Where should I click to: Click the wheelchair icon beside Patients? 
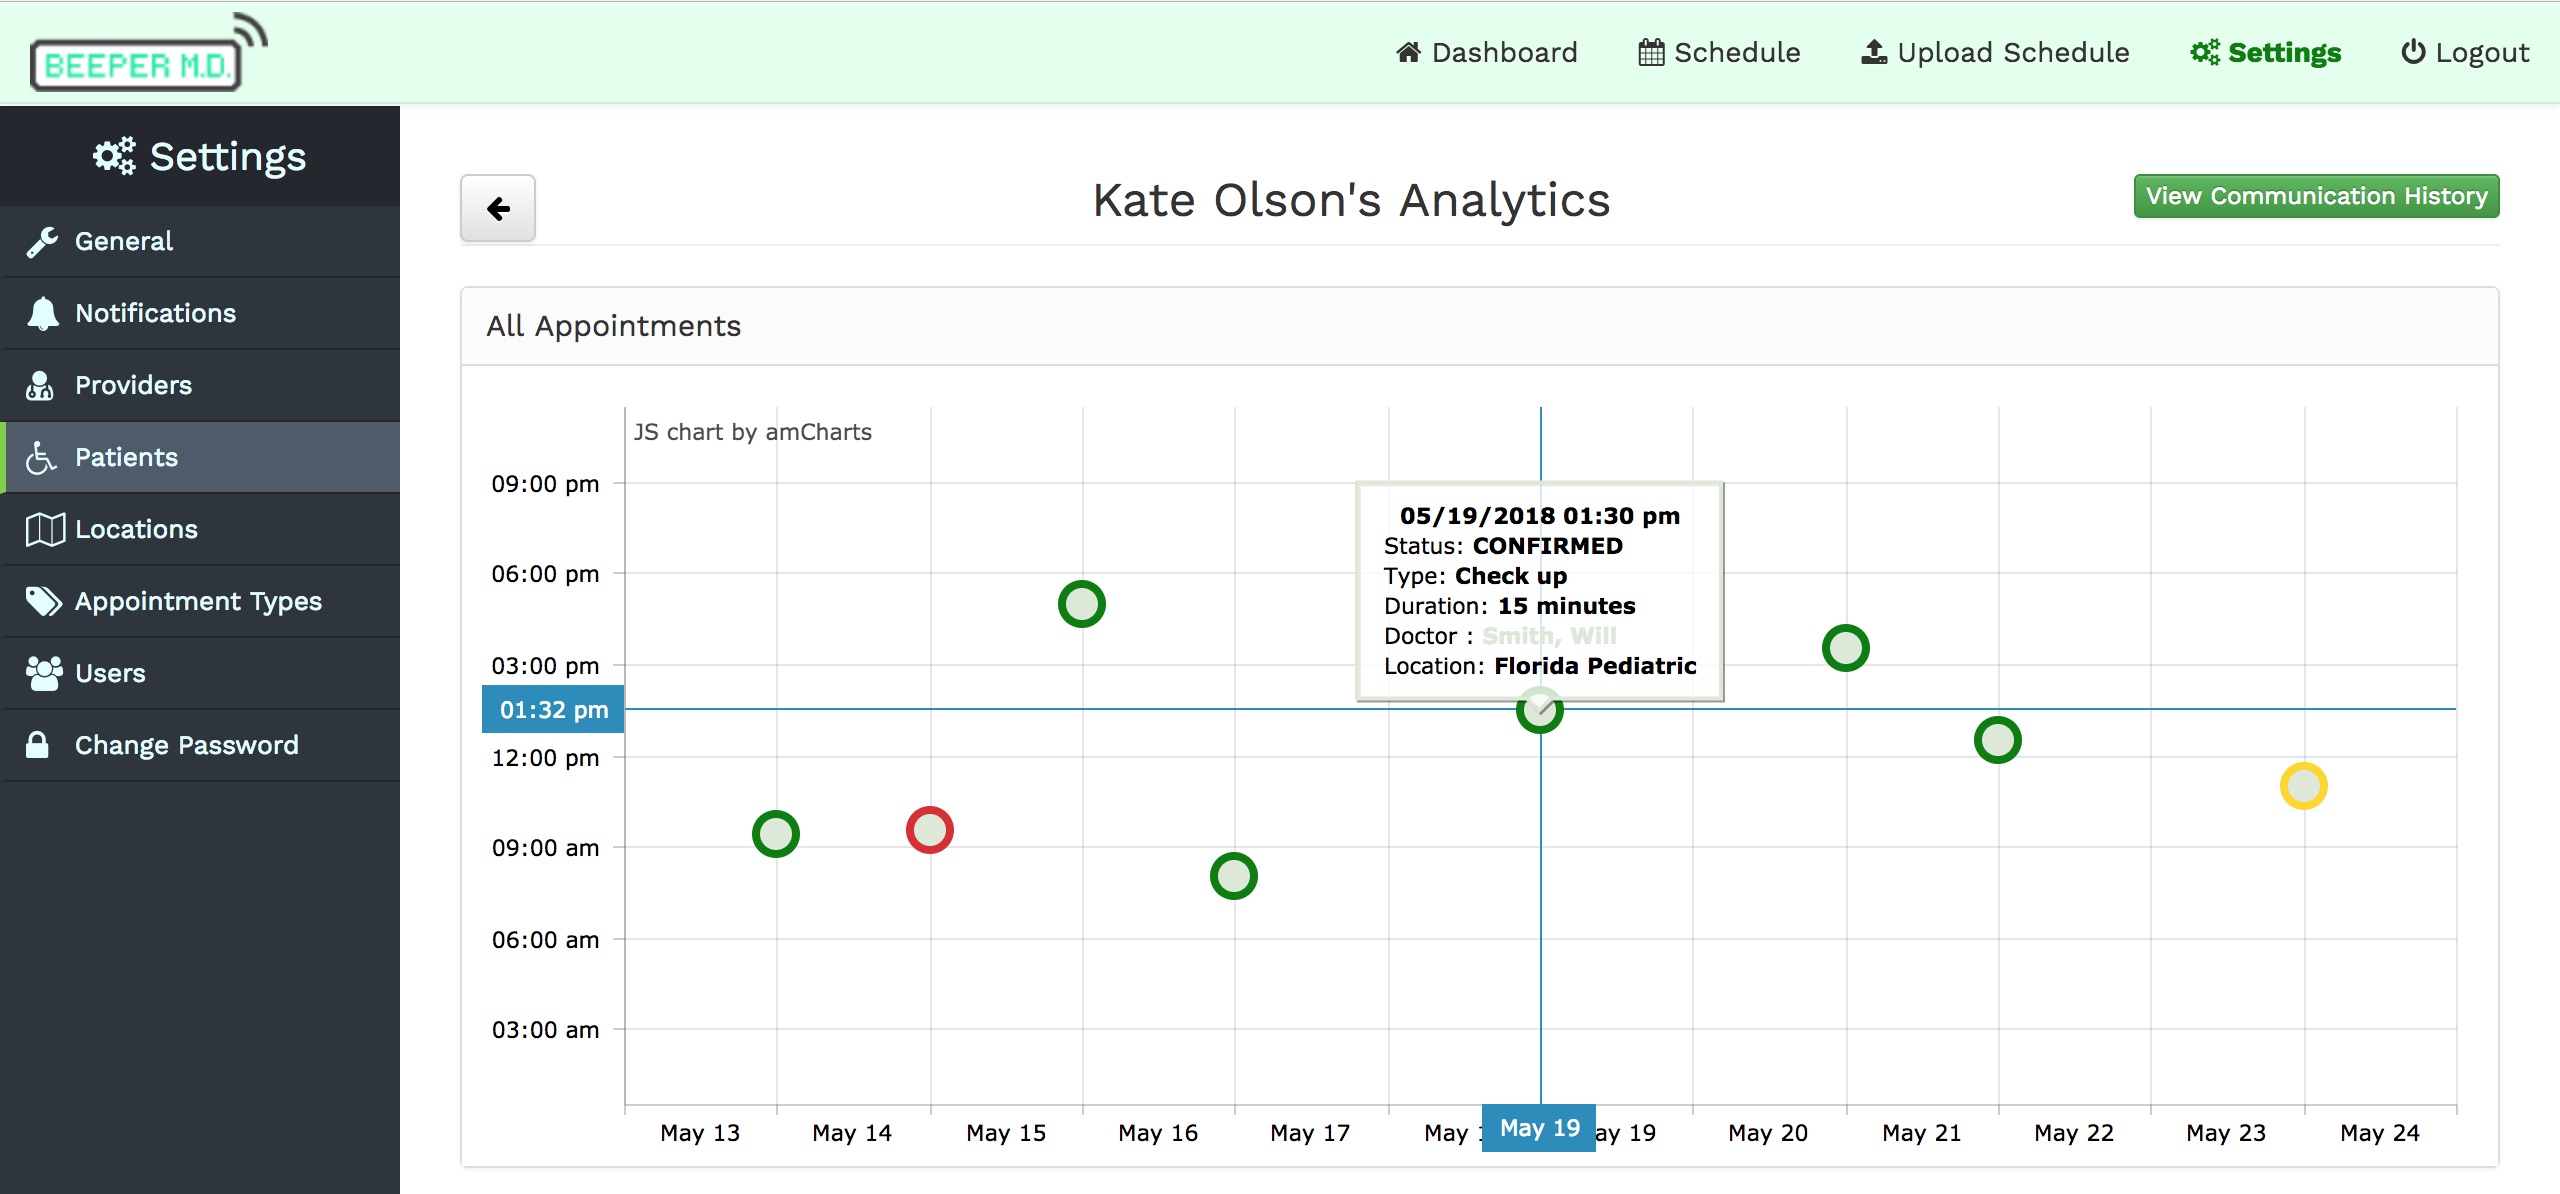click(x=40, y=458)
